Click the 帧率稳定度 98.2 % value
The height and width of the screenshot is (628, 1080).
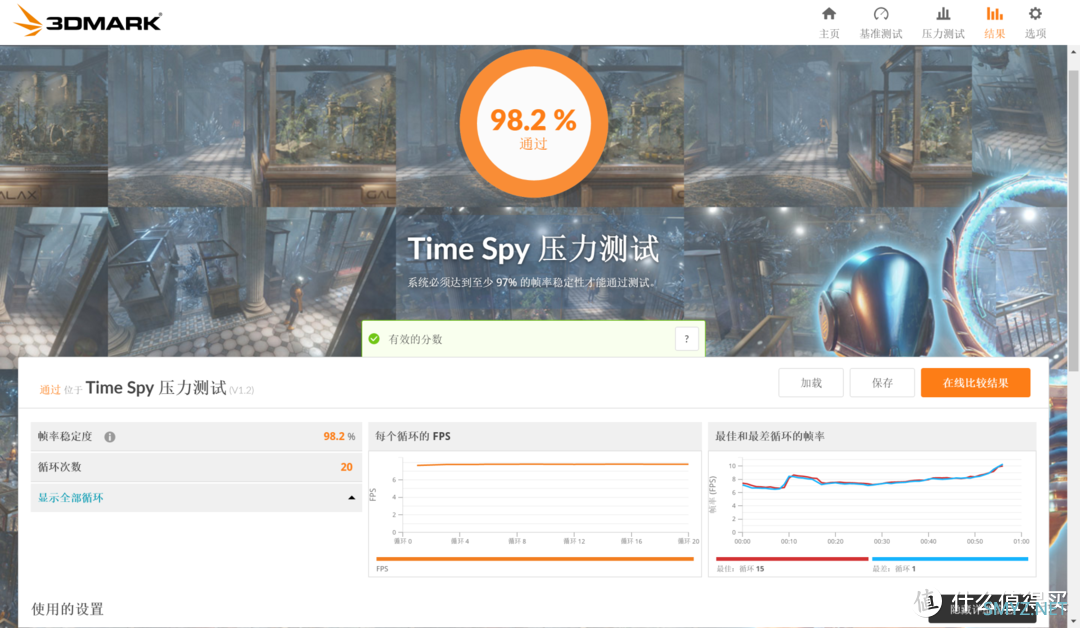click(339, 437)
